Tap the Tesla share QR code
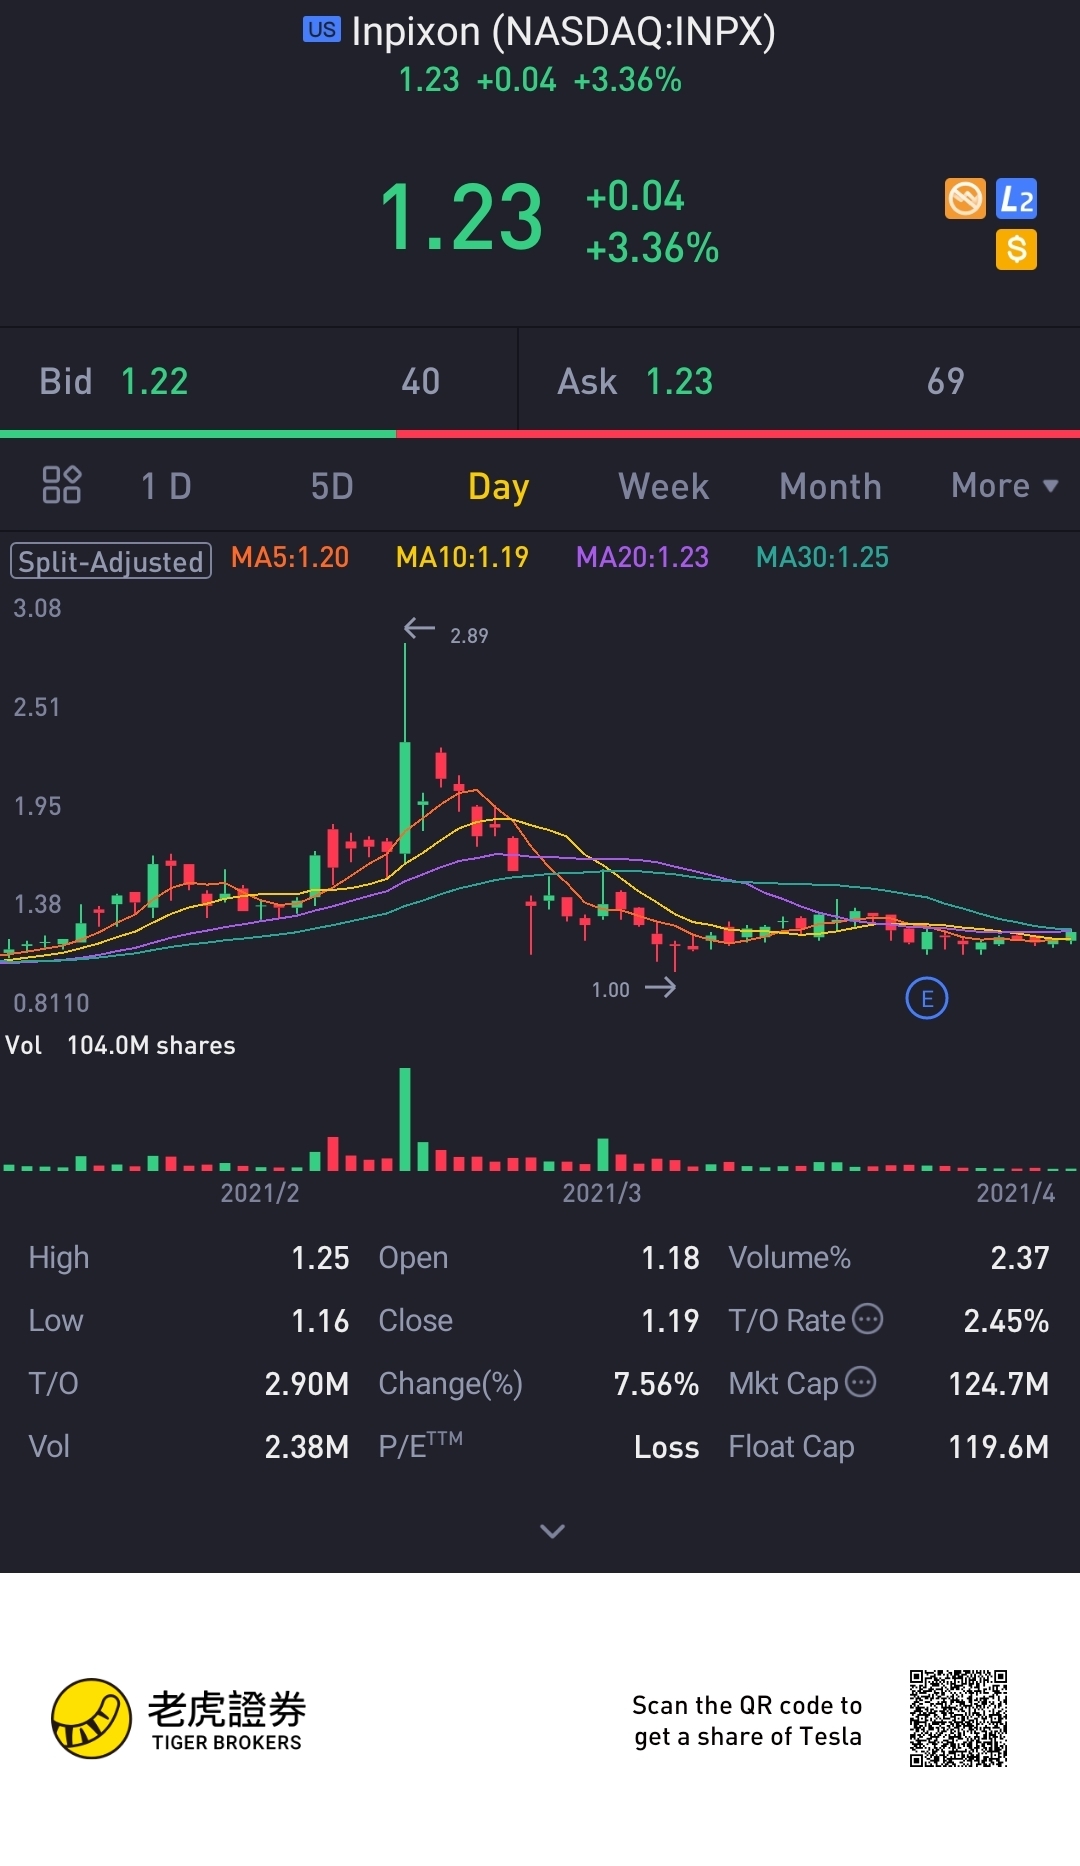The width and height of the screenshot is (1080, 1866). pyautogui.click(x=958, y=1718)
